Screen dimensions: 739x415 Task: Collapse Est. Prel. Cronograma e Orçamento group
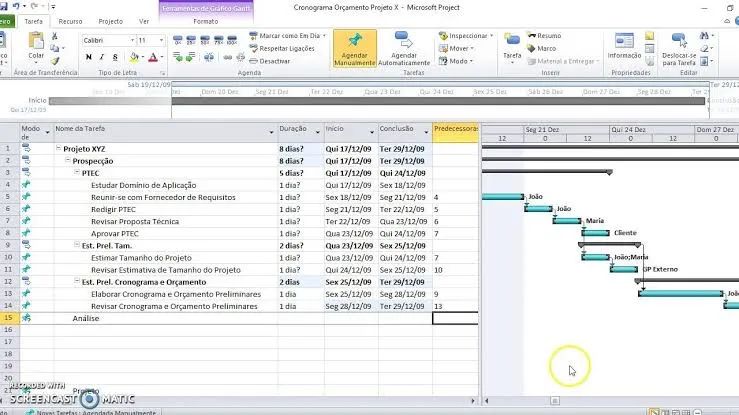77,281
